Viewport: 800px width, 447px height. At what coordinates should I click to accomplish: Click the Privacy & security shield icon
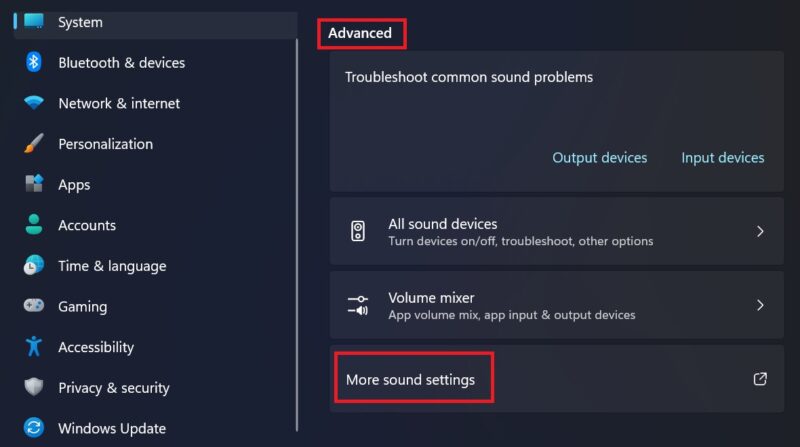pyautogui.click(x=34, y=387)
